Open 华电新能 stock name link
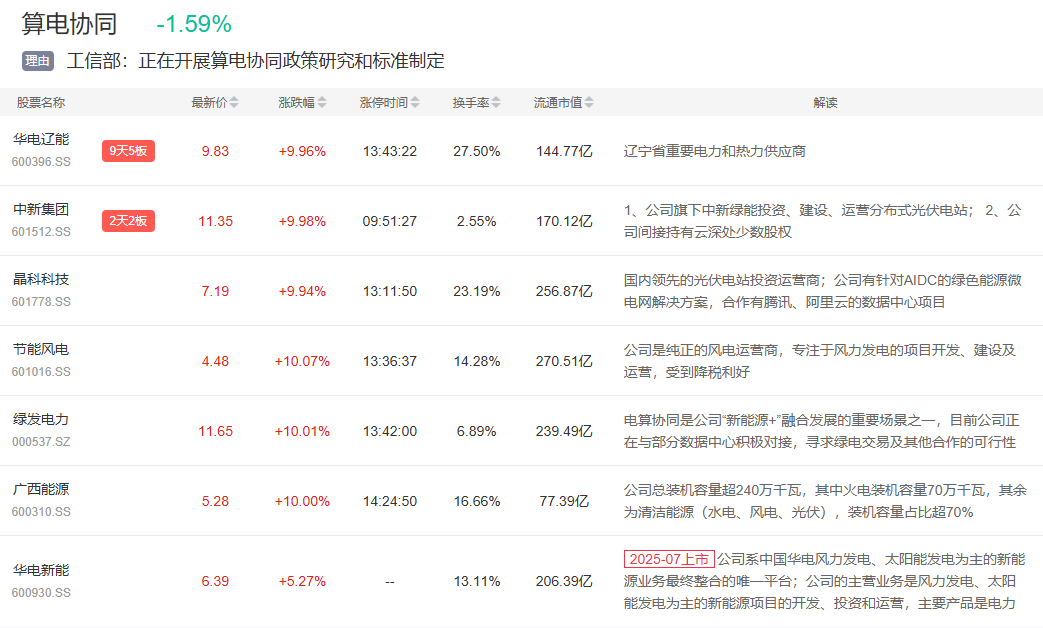1043x628 pixels. coord(41,569)
